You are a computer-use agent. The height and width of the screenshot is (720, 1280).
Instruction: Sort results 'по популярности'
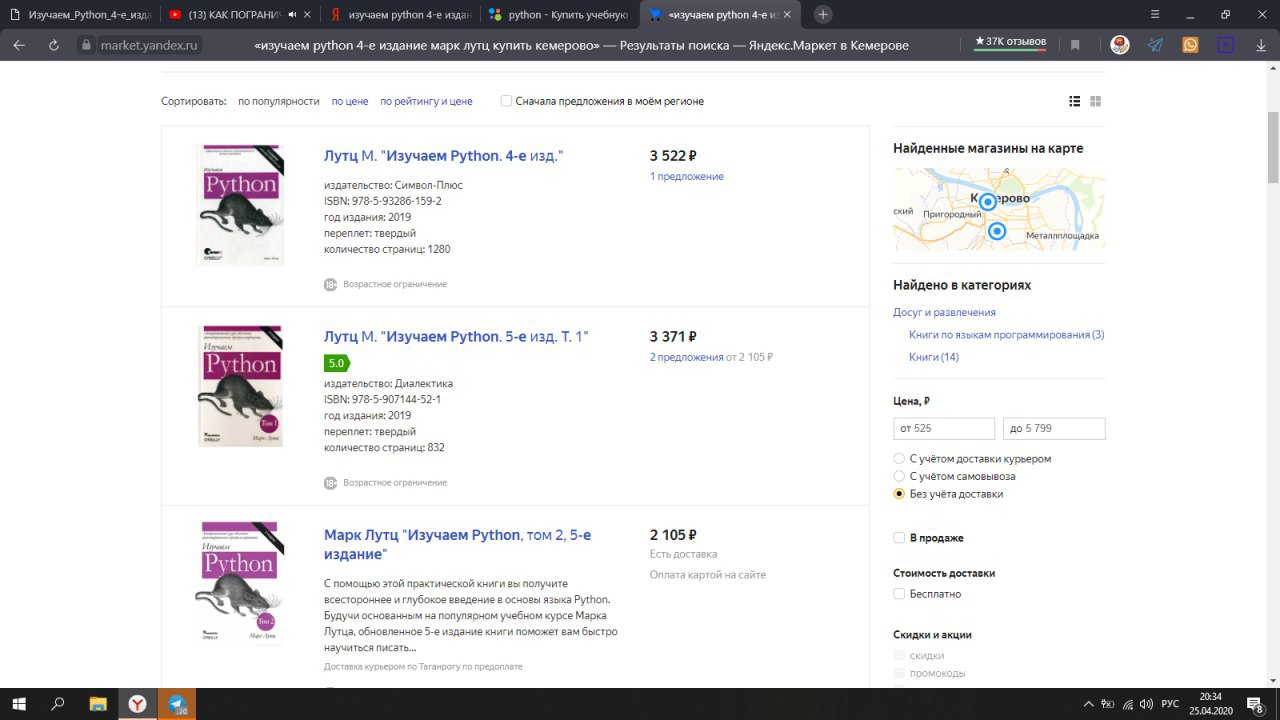(x=279, y=101)
